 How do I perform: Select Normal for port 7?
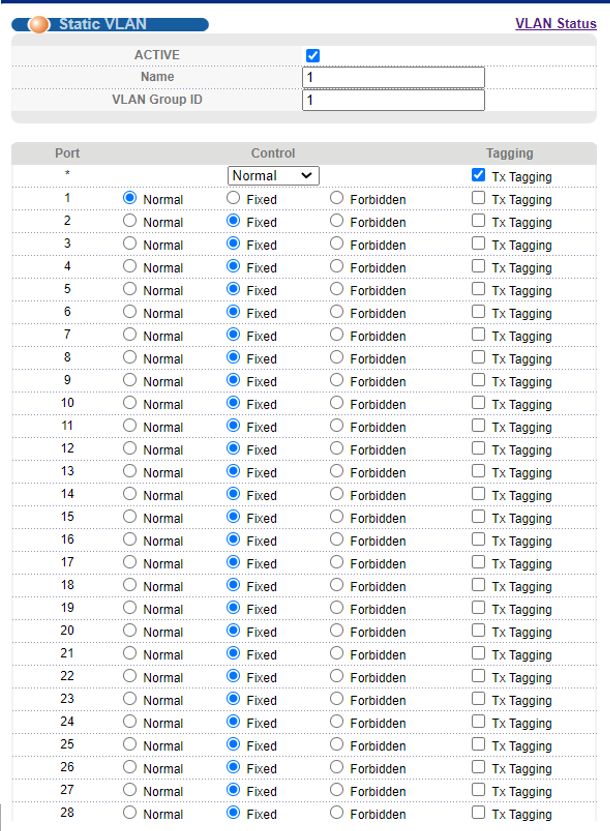coord(130,334)
